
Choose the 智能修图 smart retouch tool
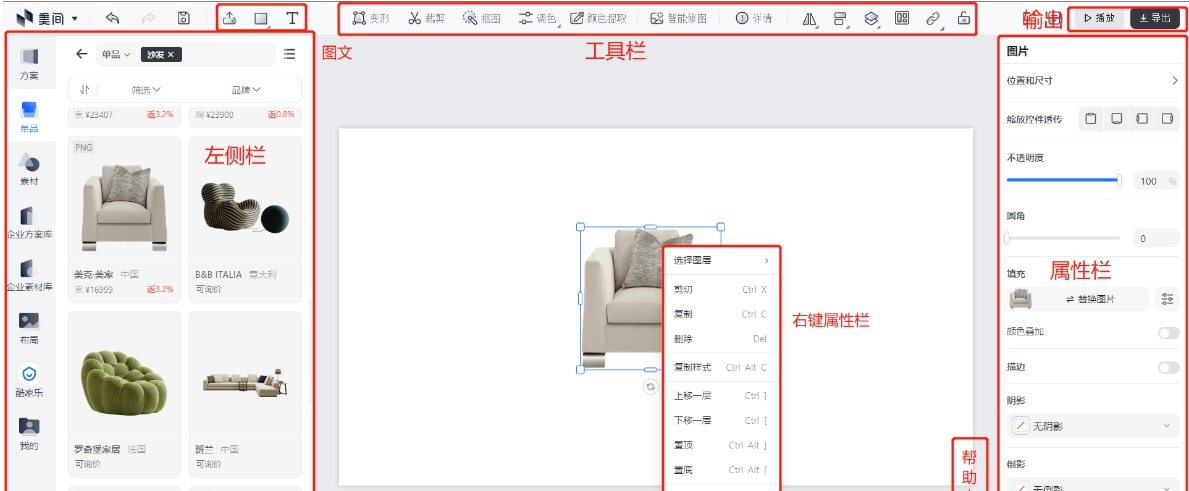[679, 18]
